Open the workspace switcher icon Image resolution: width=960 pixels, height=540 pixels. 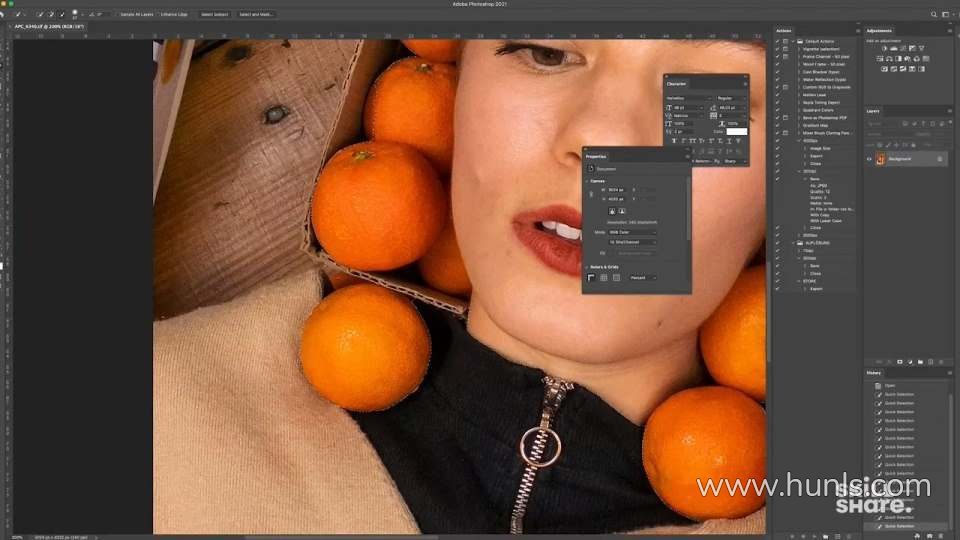point(946,14)
